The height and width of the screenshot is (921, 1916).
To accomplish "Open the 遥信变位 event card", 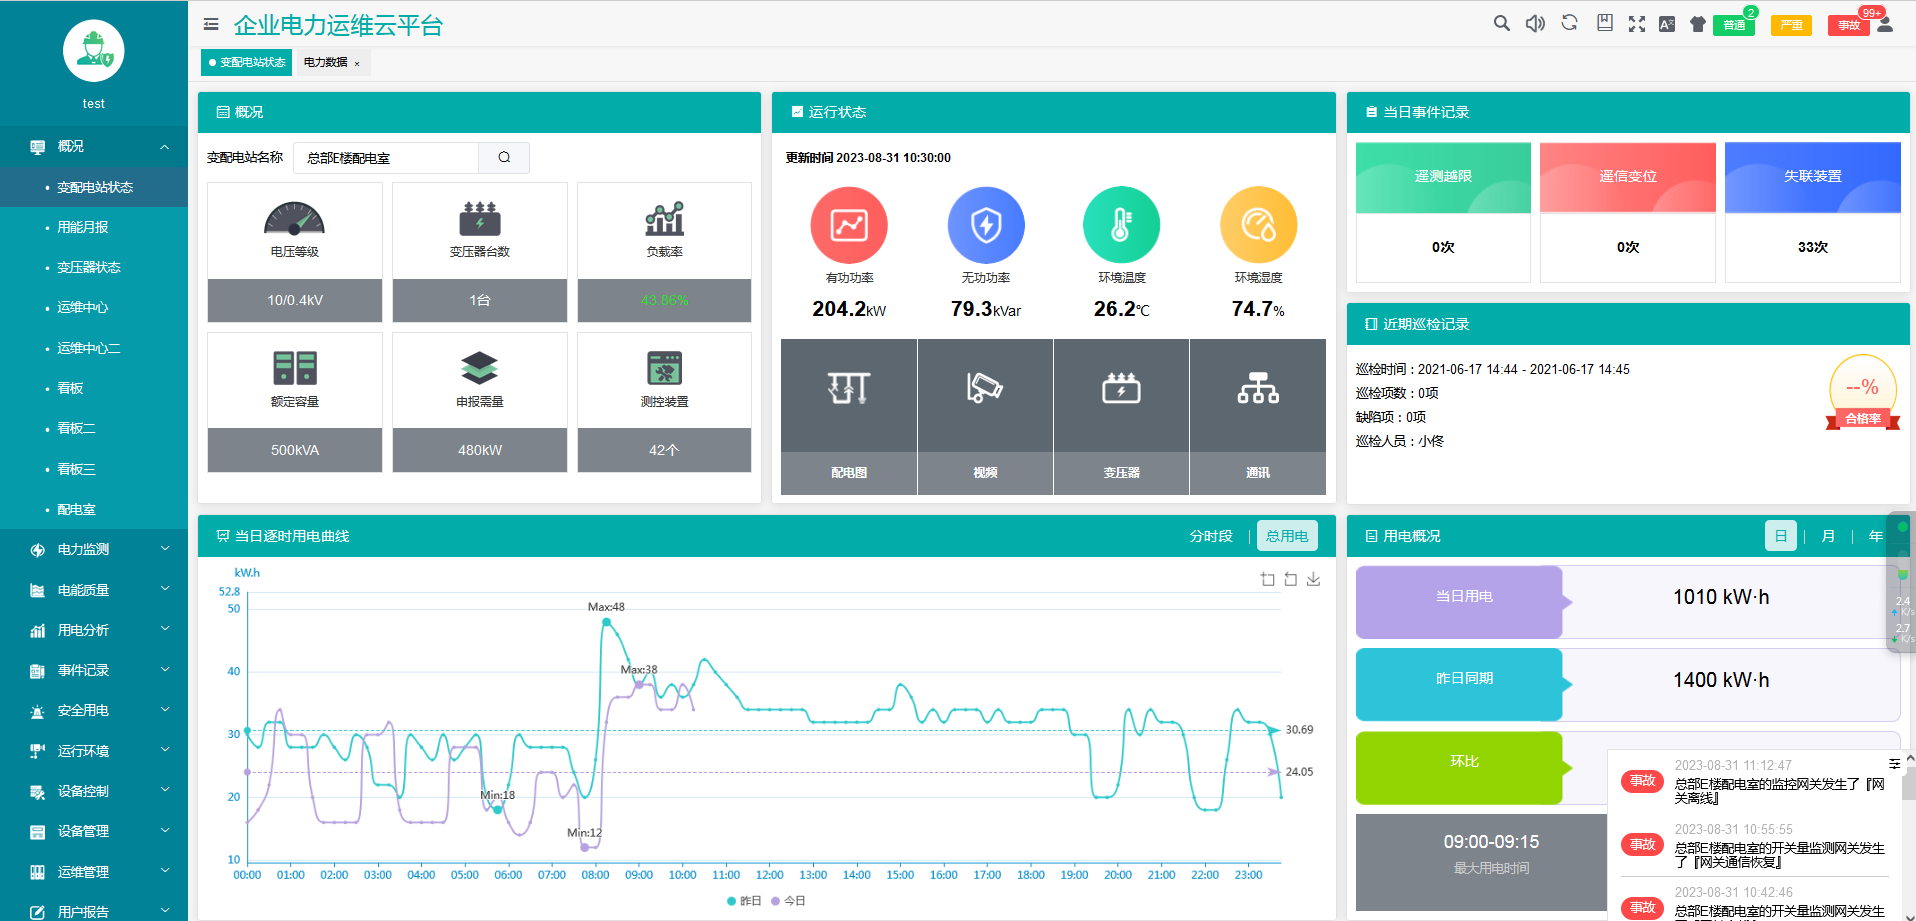I will [x=1627, y=212].
